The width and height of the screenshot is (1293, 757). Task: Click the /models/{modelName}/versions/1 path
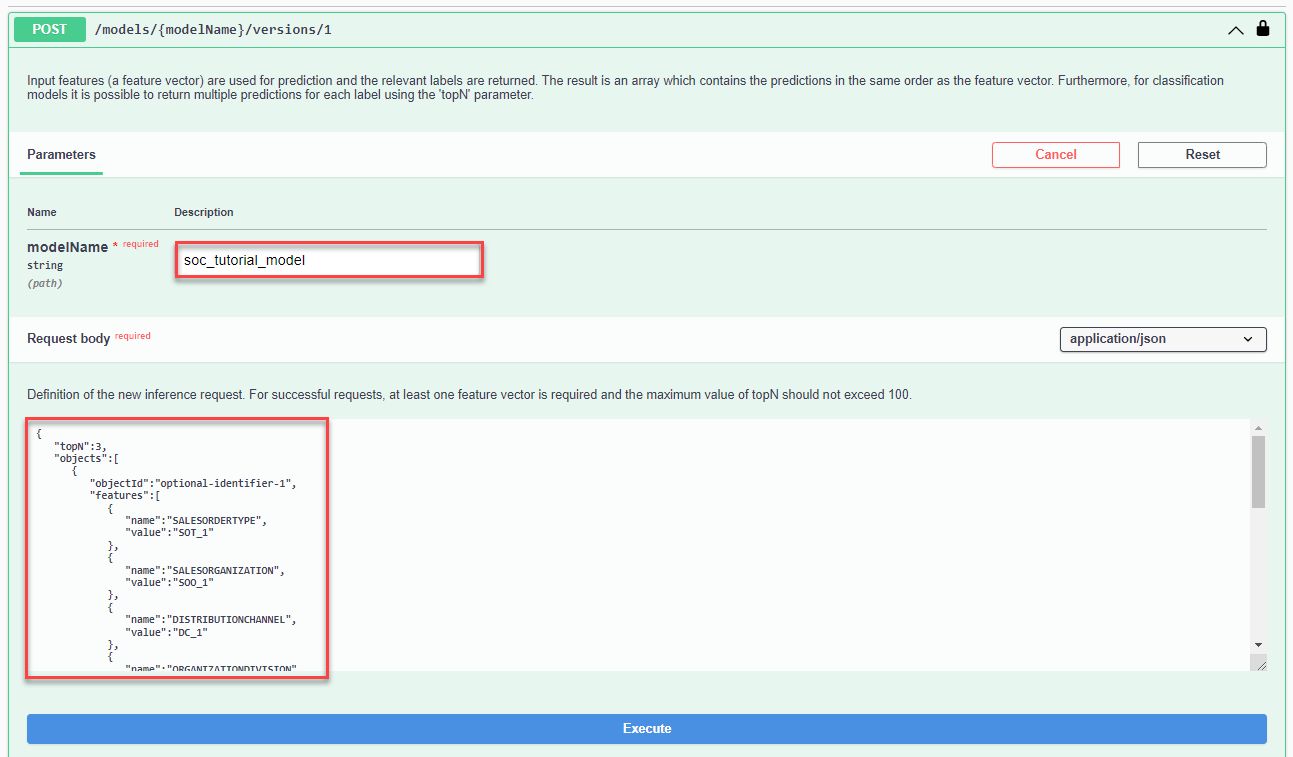pyautogui.click(x=213, y=30)
